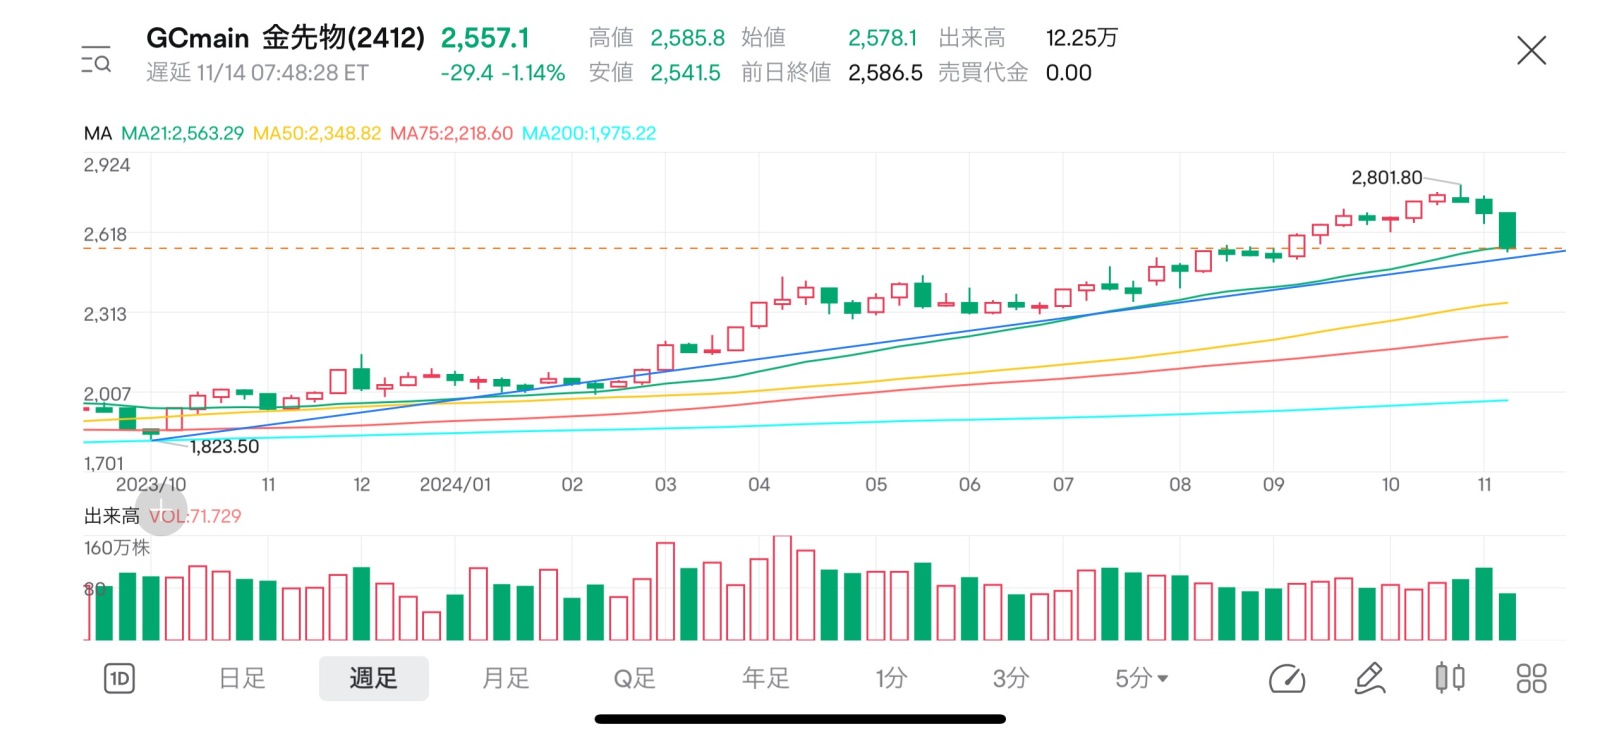Tap the volume figure 12.25万
1600x739 pixels.
pyautogui.click(x=1081, y=38)
